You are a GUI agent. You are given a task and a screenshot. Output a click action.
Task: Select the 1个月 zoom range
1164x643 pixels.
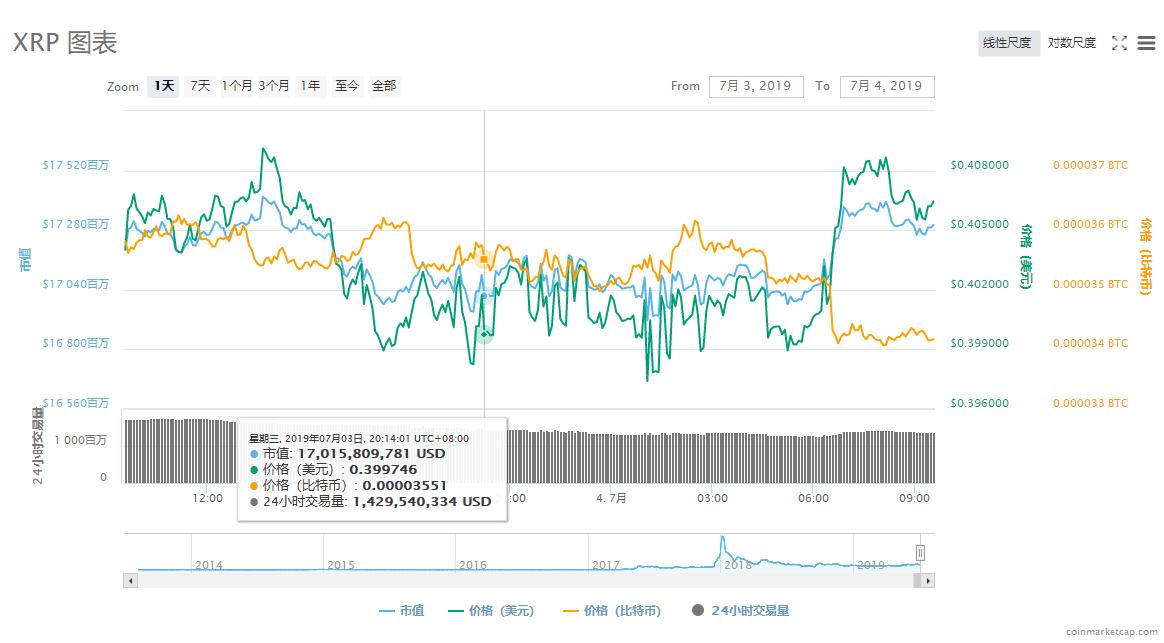(237, 86)
